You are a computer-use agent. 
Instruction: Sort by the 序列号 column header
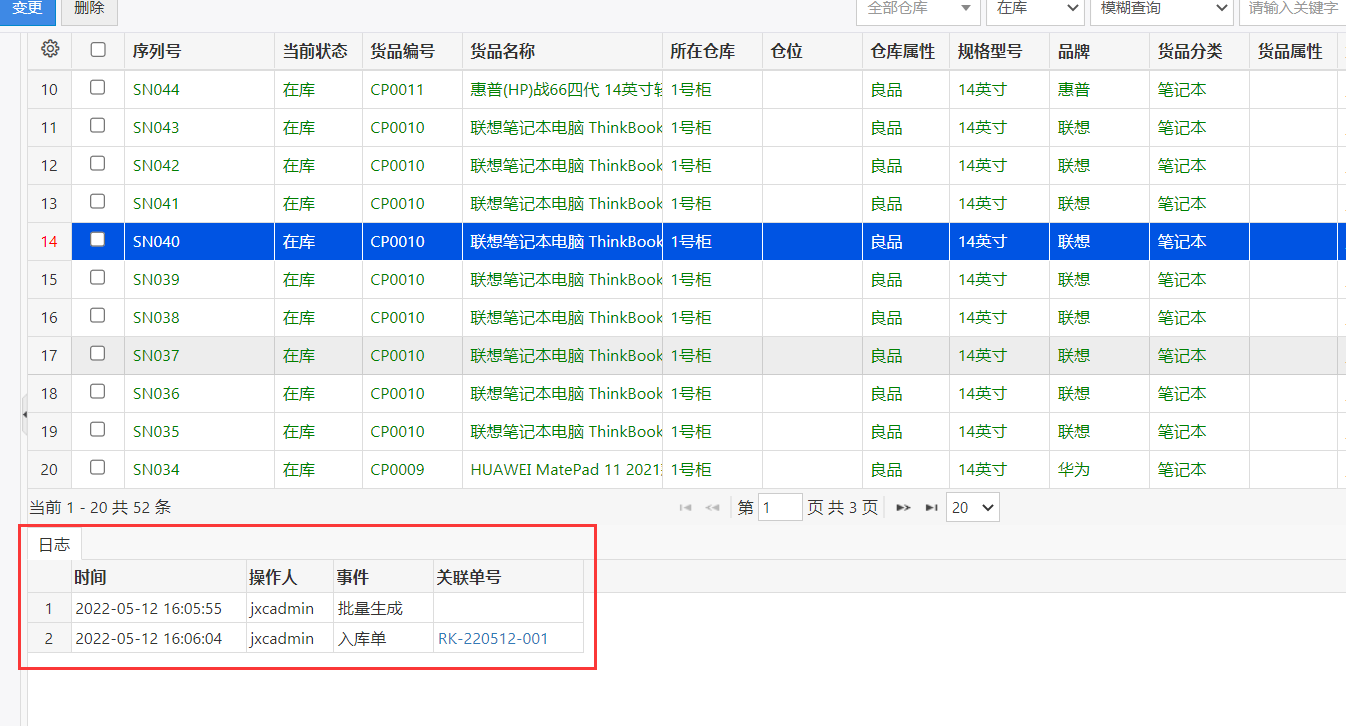199,52
